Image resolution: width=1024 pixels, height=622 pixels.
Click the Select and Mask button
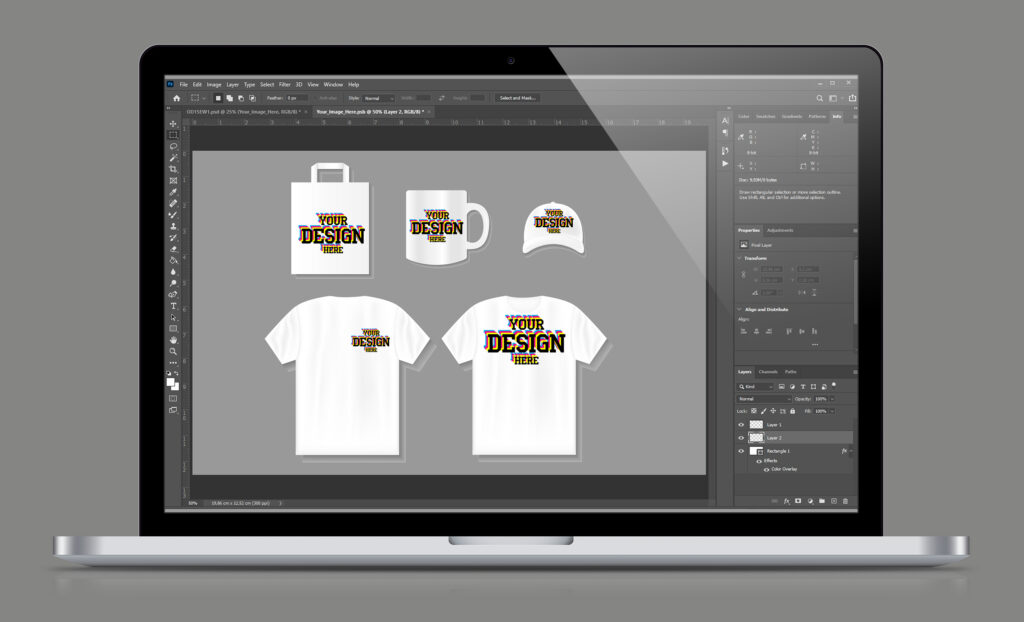click(517, 98)
